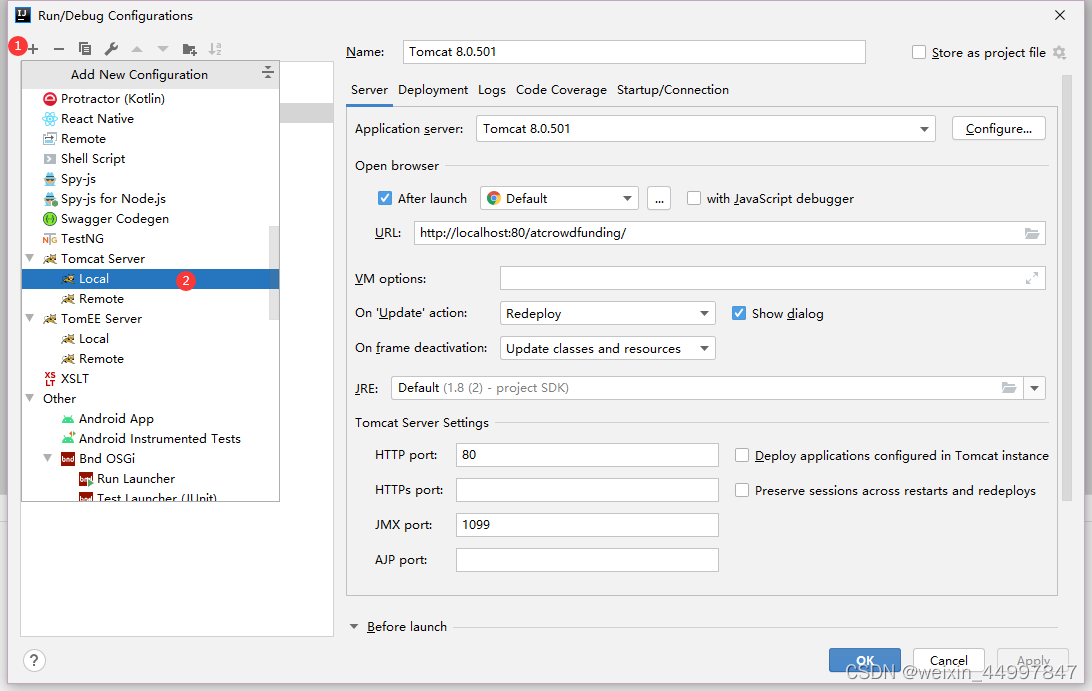Sort configurations alphabetically icon
Image resolution: width=1092 pixels, height=691 pixels.
click(x=215, y=49)
